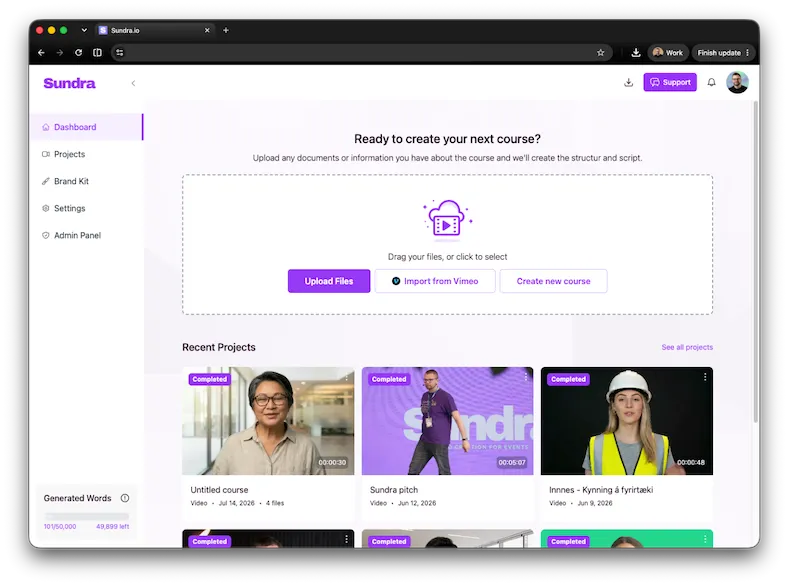Click Import from Vimeo button
The width and height of the screenshot is (800, 586).
click(x=435, y=281)
